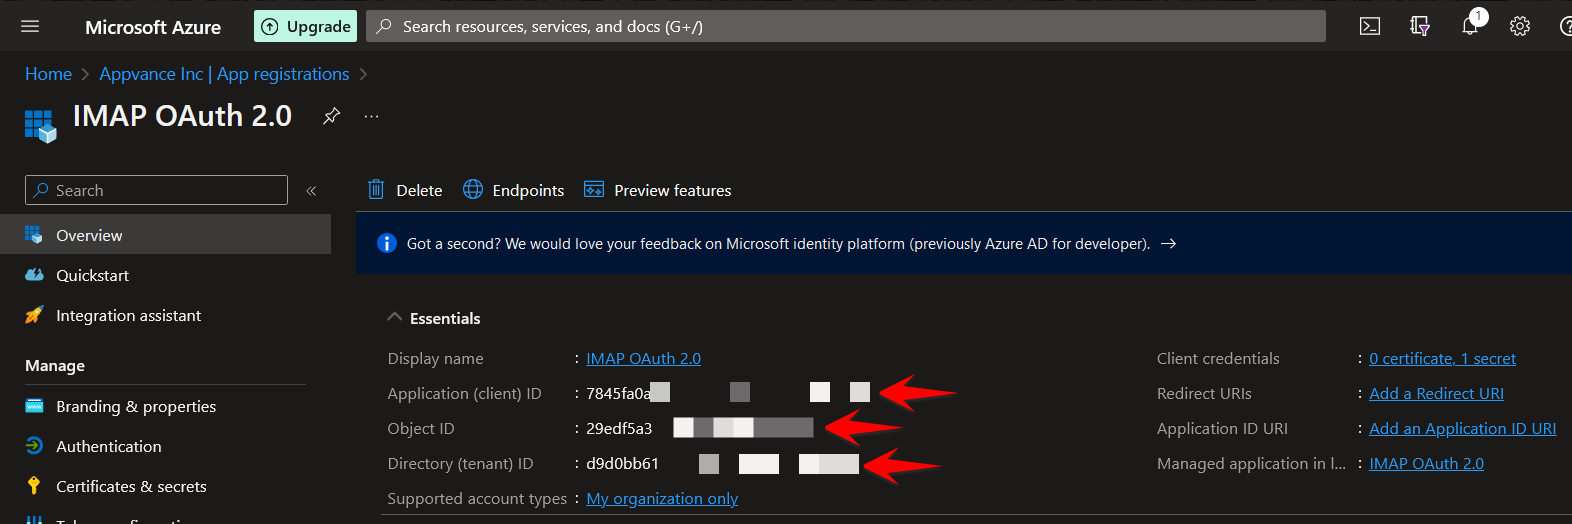1572x524 pixels.
Task: Click My organization only link
Action: click(662, 498)
